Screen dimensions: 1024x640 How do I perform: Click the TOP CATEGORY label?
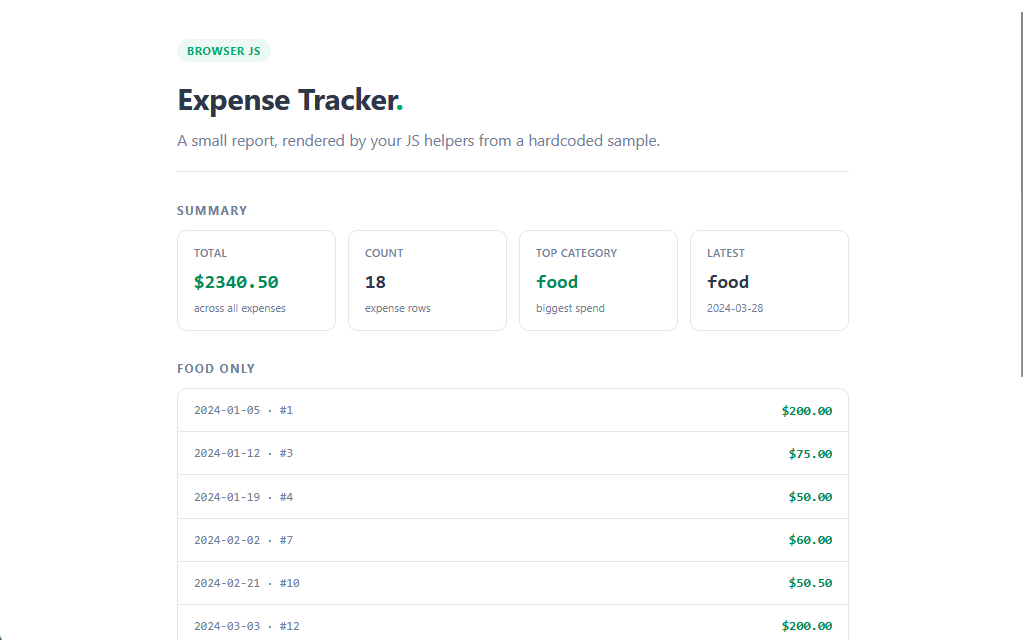[x=577, y=253]
